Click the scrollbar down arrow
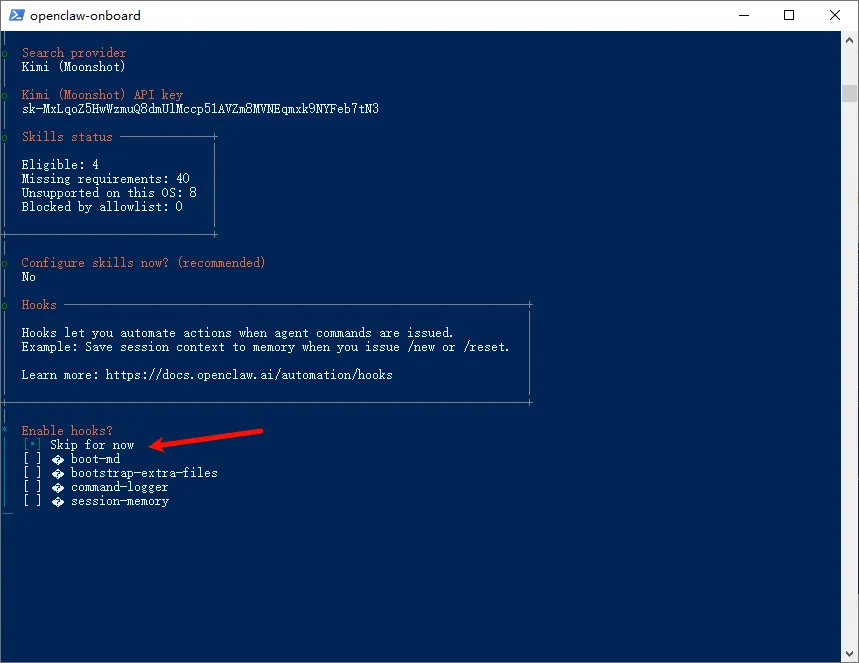Screen dimensions: 859x663 pos(849,653)
